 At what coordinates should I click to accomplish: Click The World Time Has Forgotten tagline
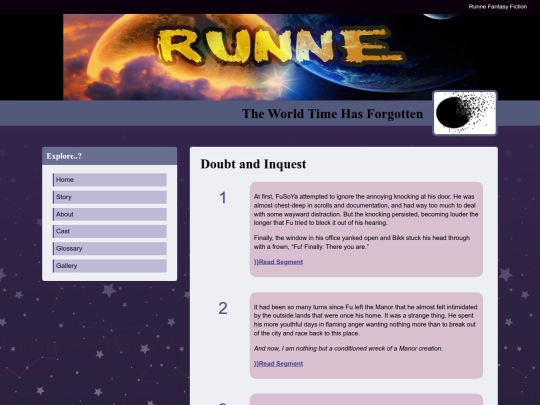click(x=332, y=114)
